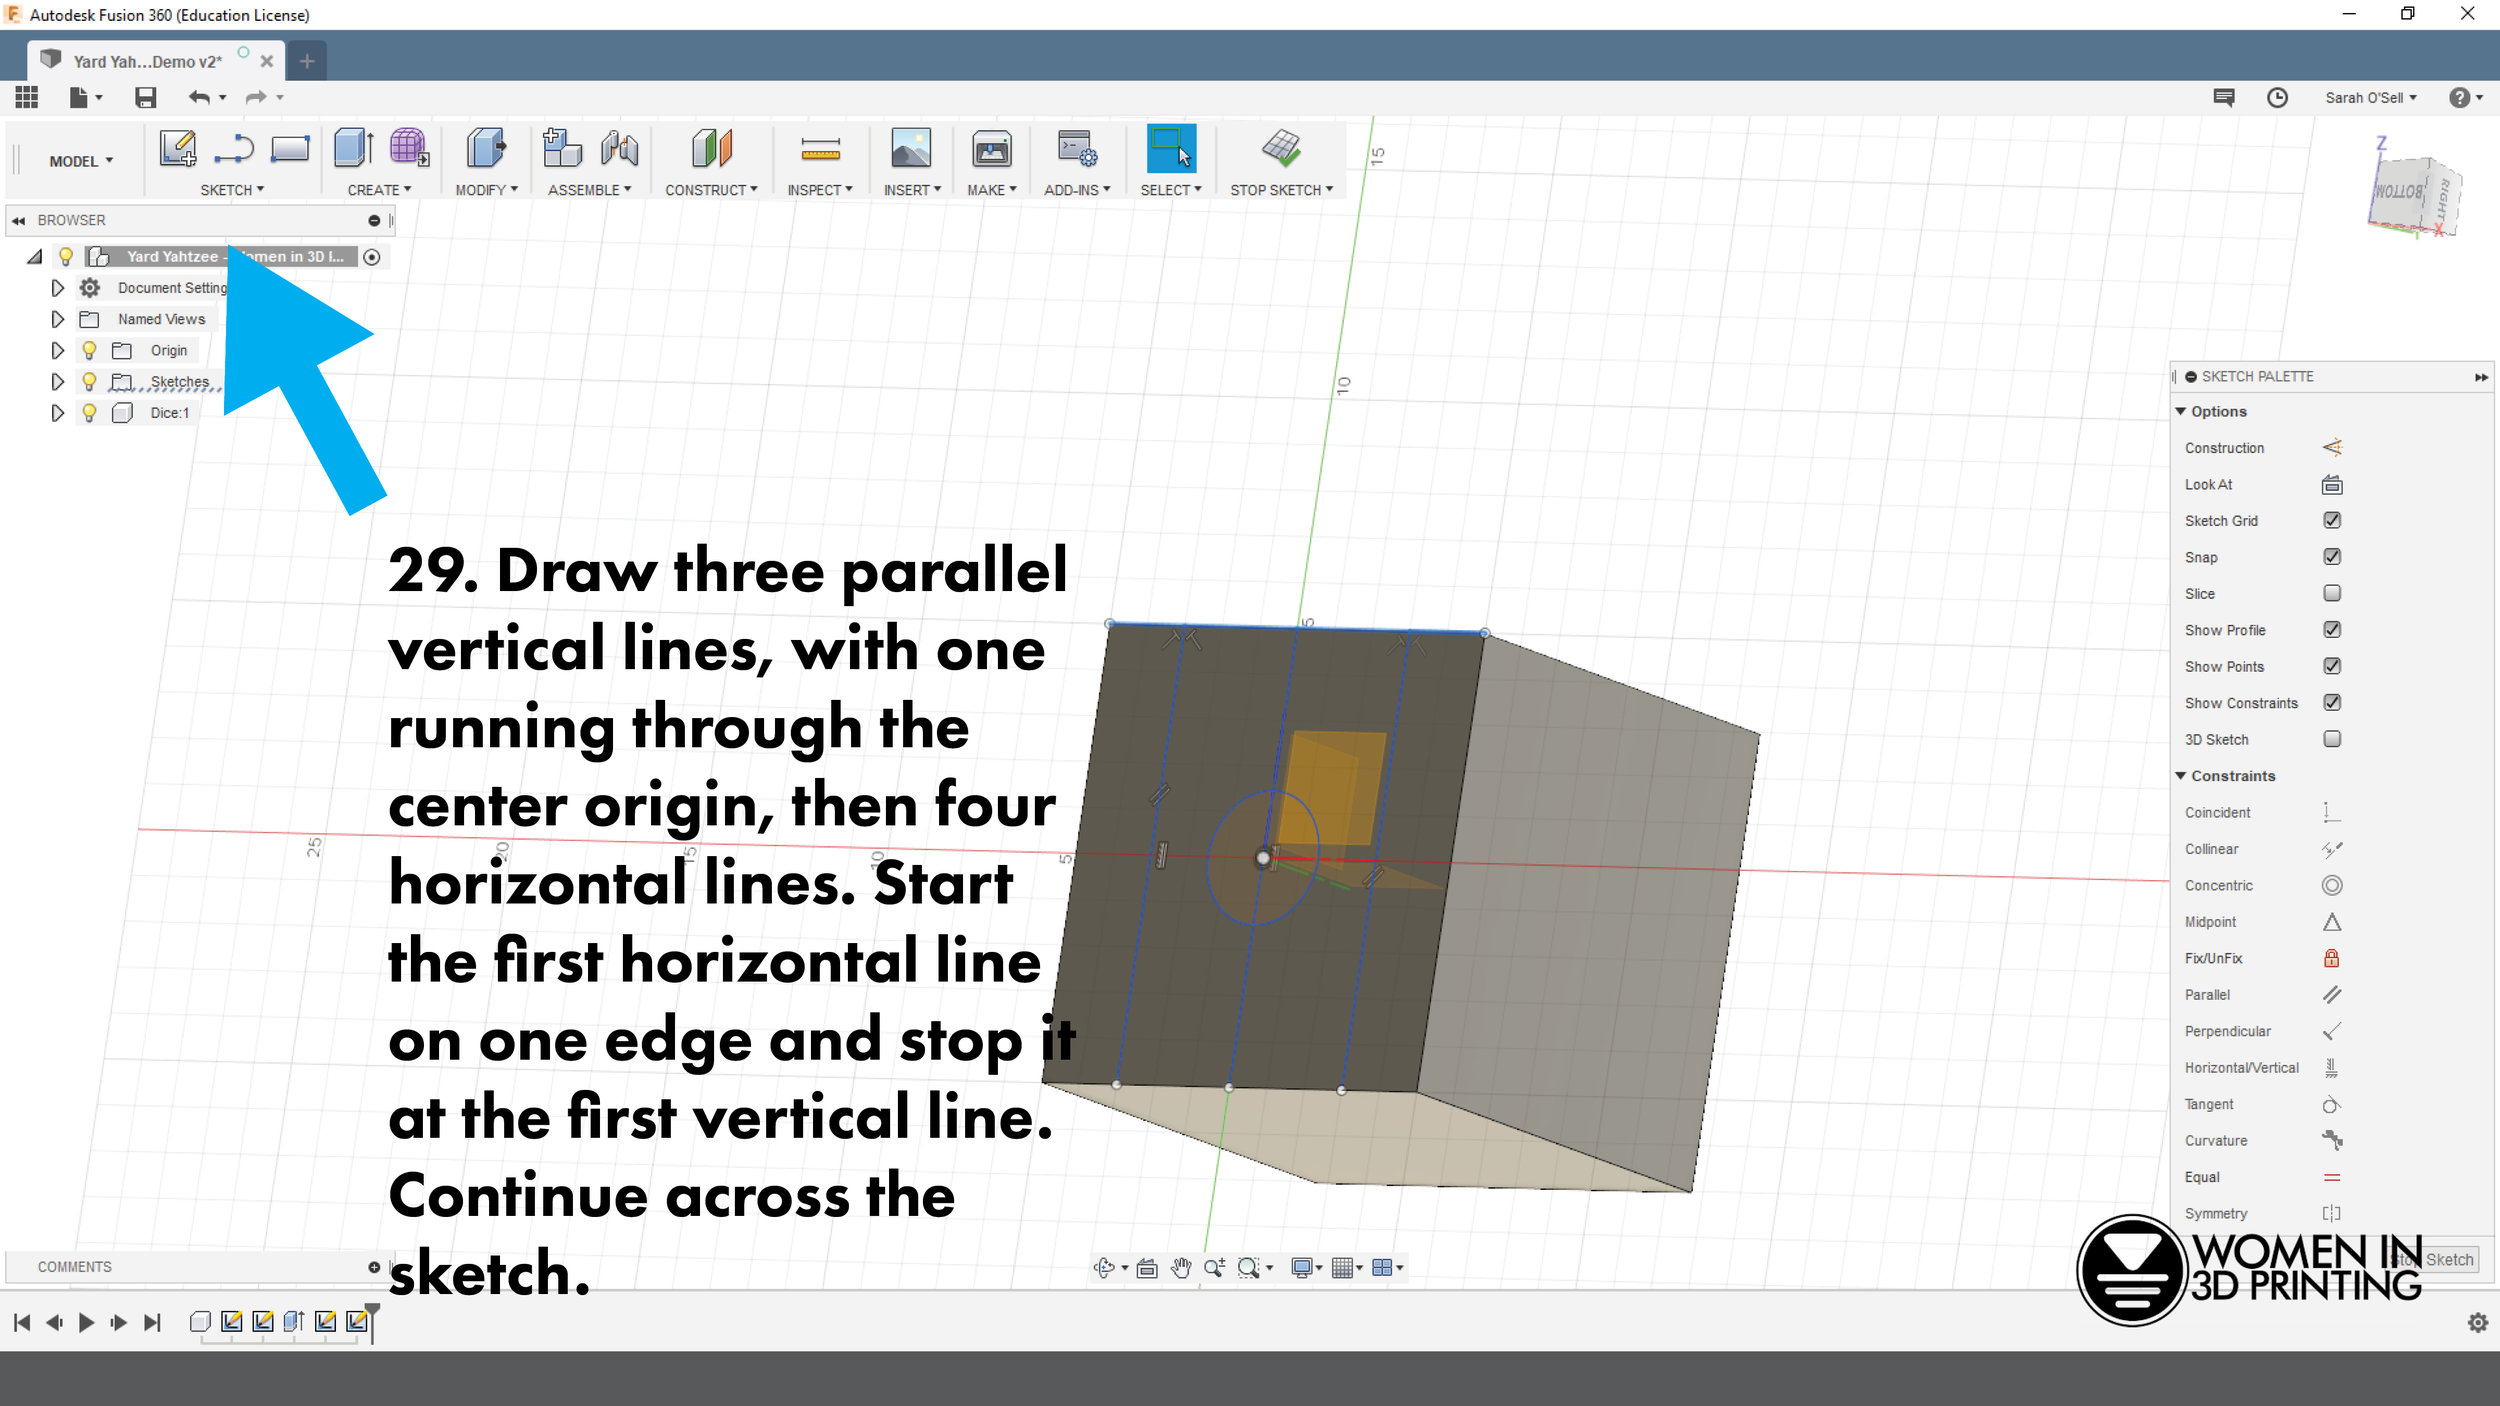Expand the Dice:1 component
Screen dimensions: 2500x1406
click(x=58, y=412)
